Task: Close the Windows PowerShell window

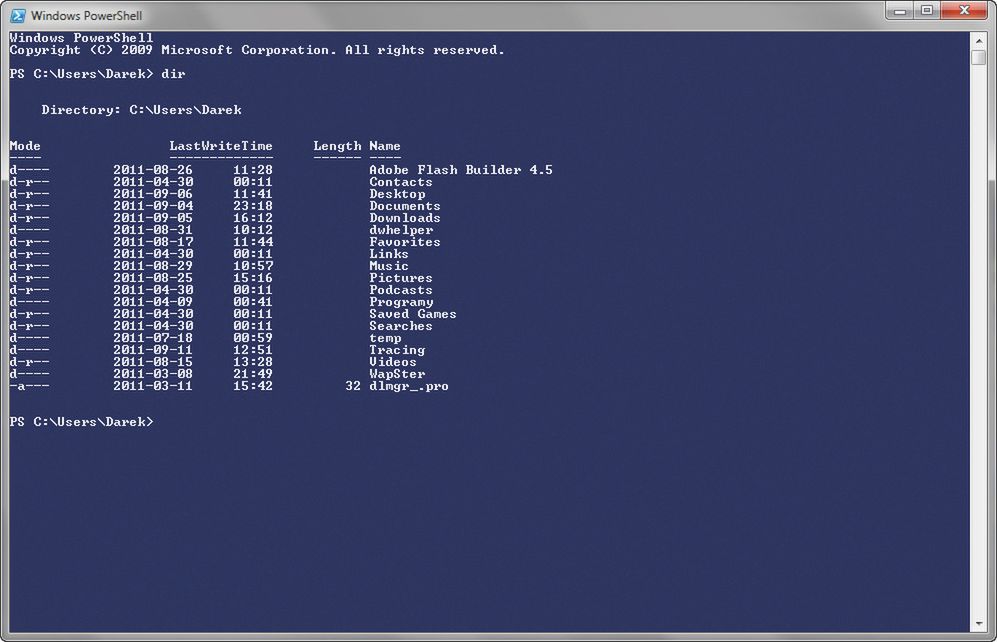Action: coord(964,10)
